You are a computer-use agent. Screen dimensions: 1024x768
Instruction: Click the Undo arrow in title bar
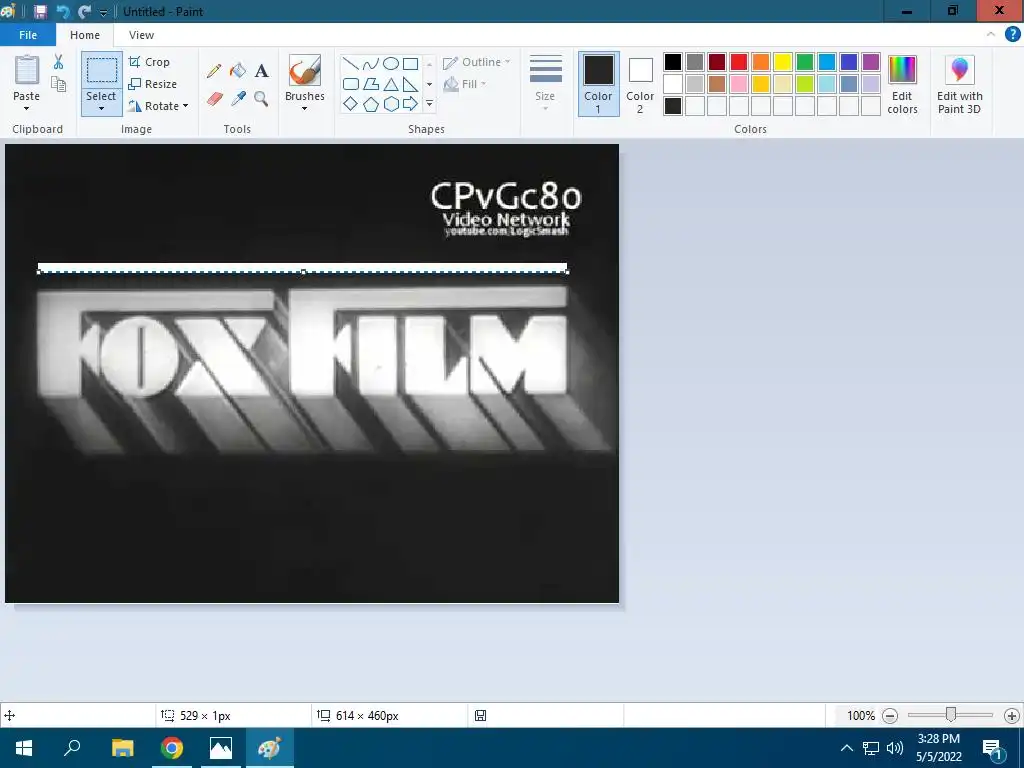pos(63,11)
